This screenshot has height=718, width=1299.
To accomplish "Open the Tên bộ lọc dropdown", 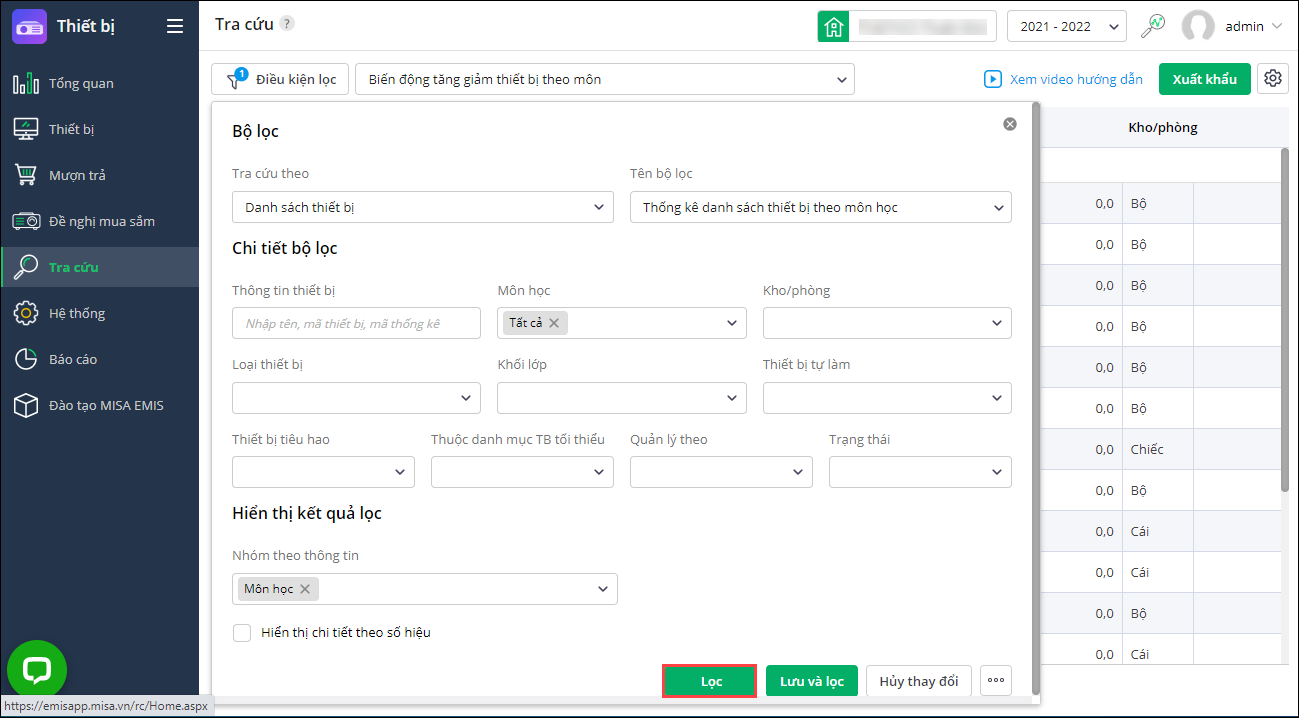I will pos(821,207).
